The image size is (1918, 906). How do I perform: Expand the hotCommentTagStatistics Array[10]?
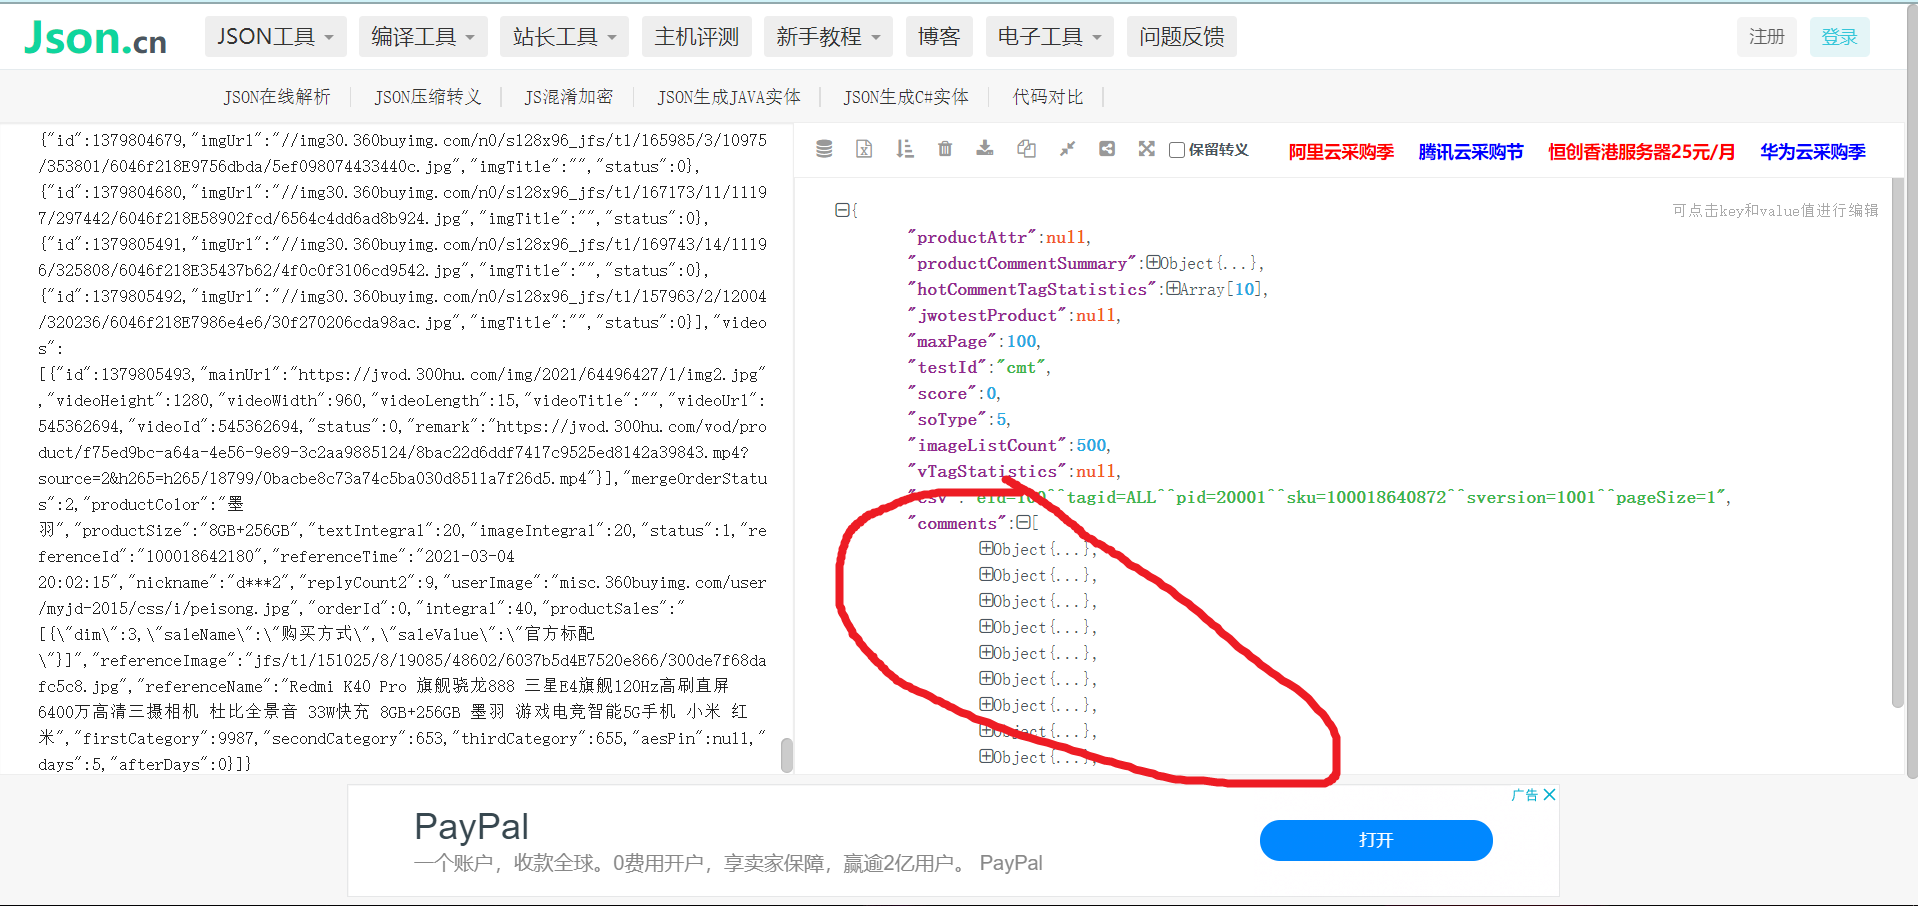(x=1173, y=288)
